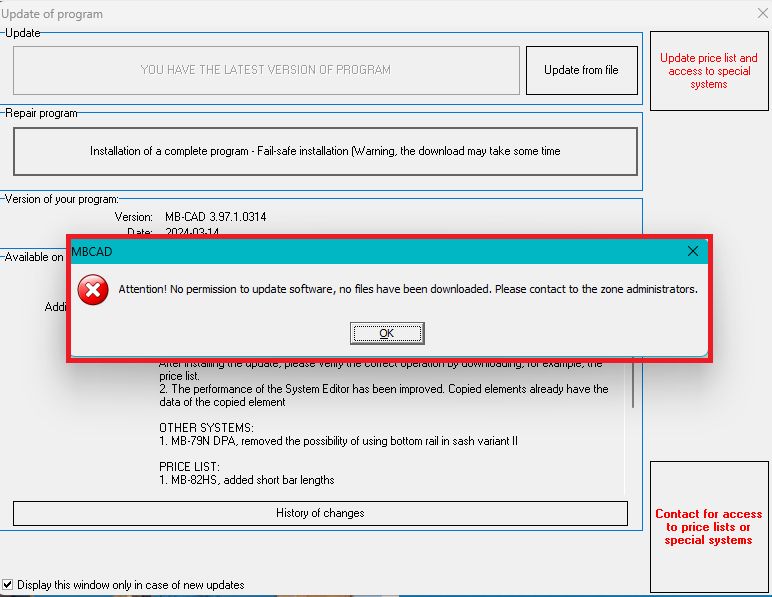This screenshot has height=597, width=772.
Task: Click the Repair program group label
Action: click(42, 113)
